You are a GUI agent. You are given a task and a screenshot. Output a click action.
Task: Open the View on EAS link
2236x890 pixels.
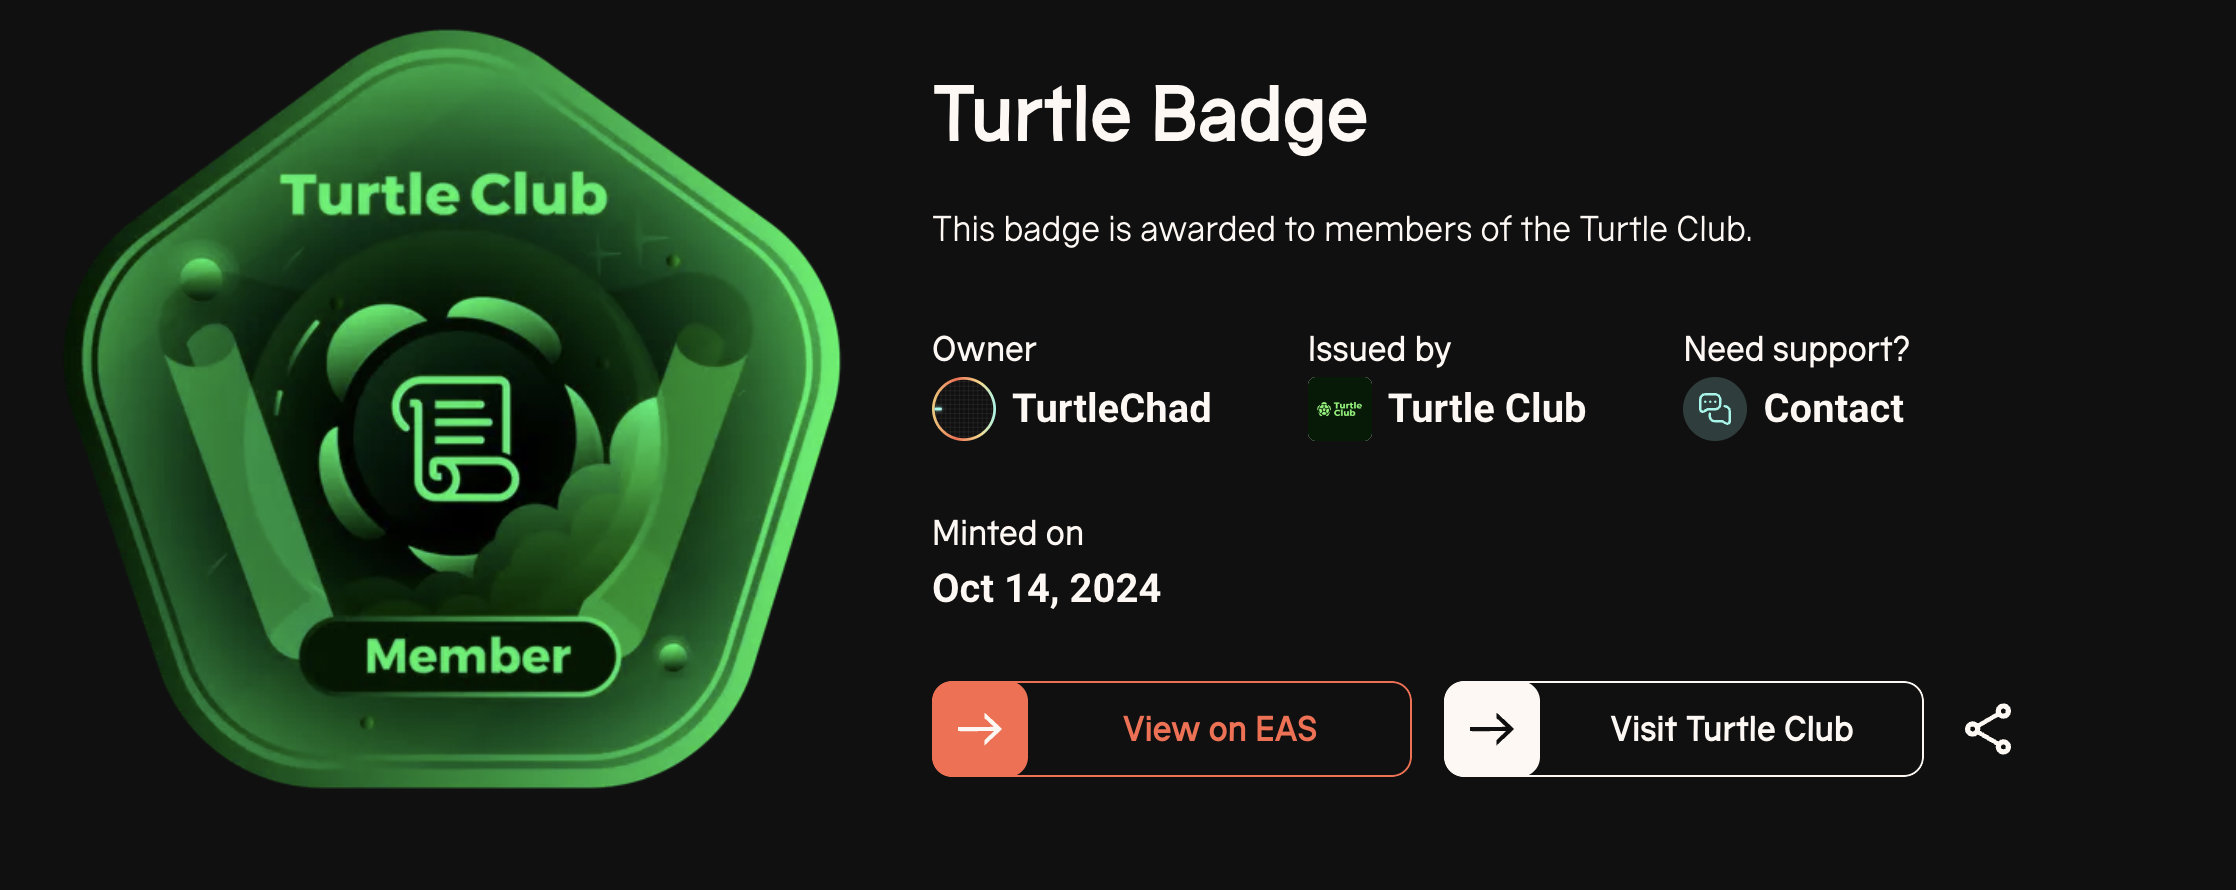(x=1219, y=729)
